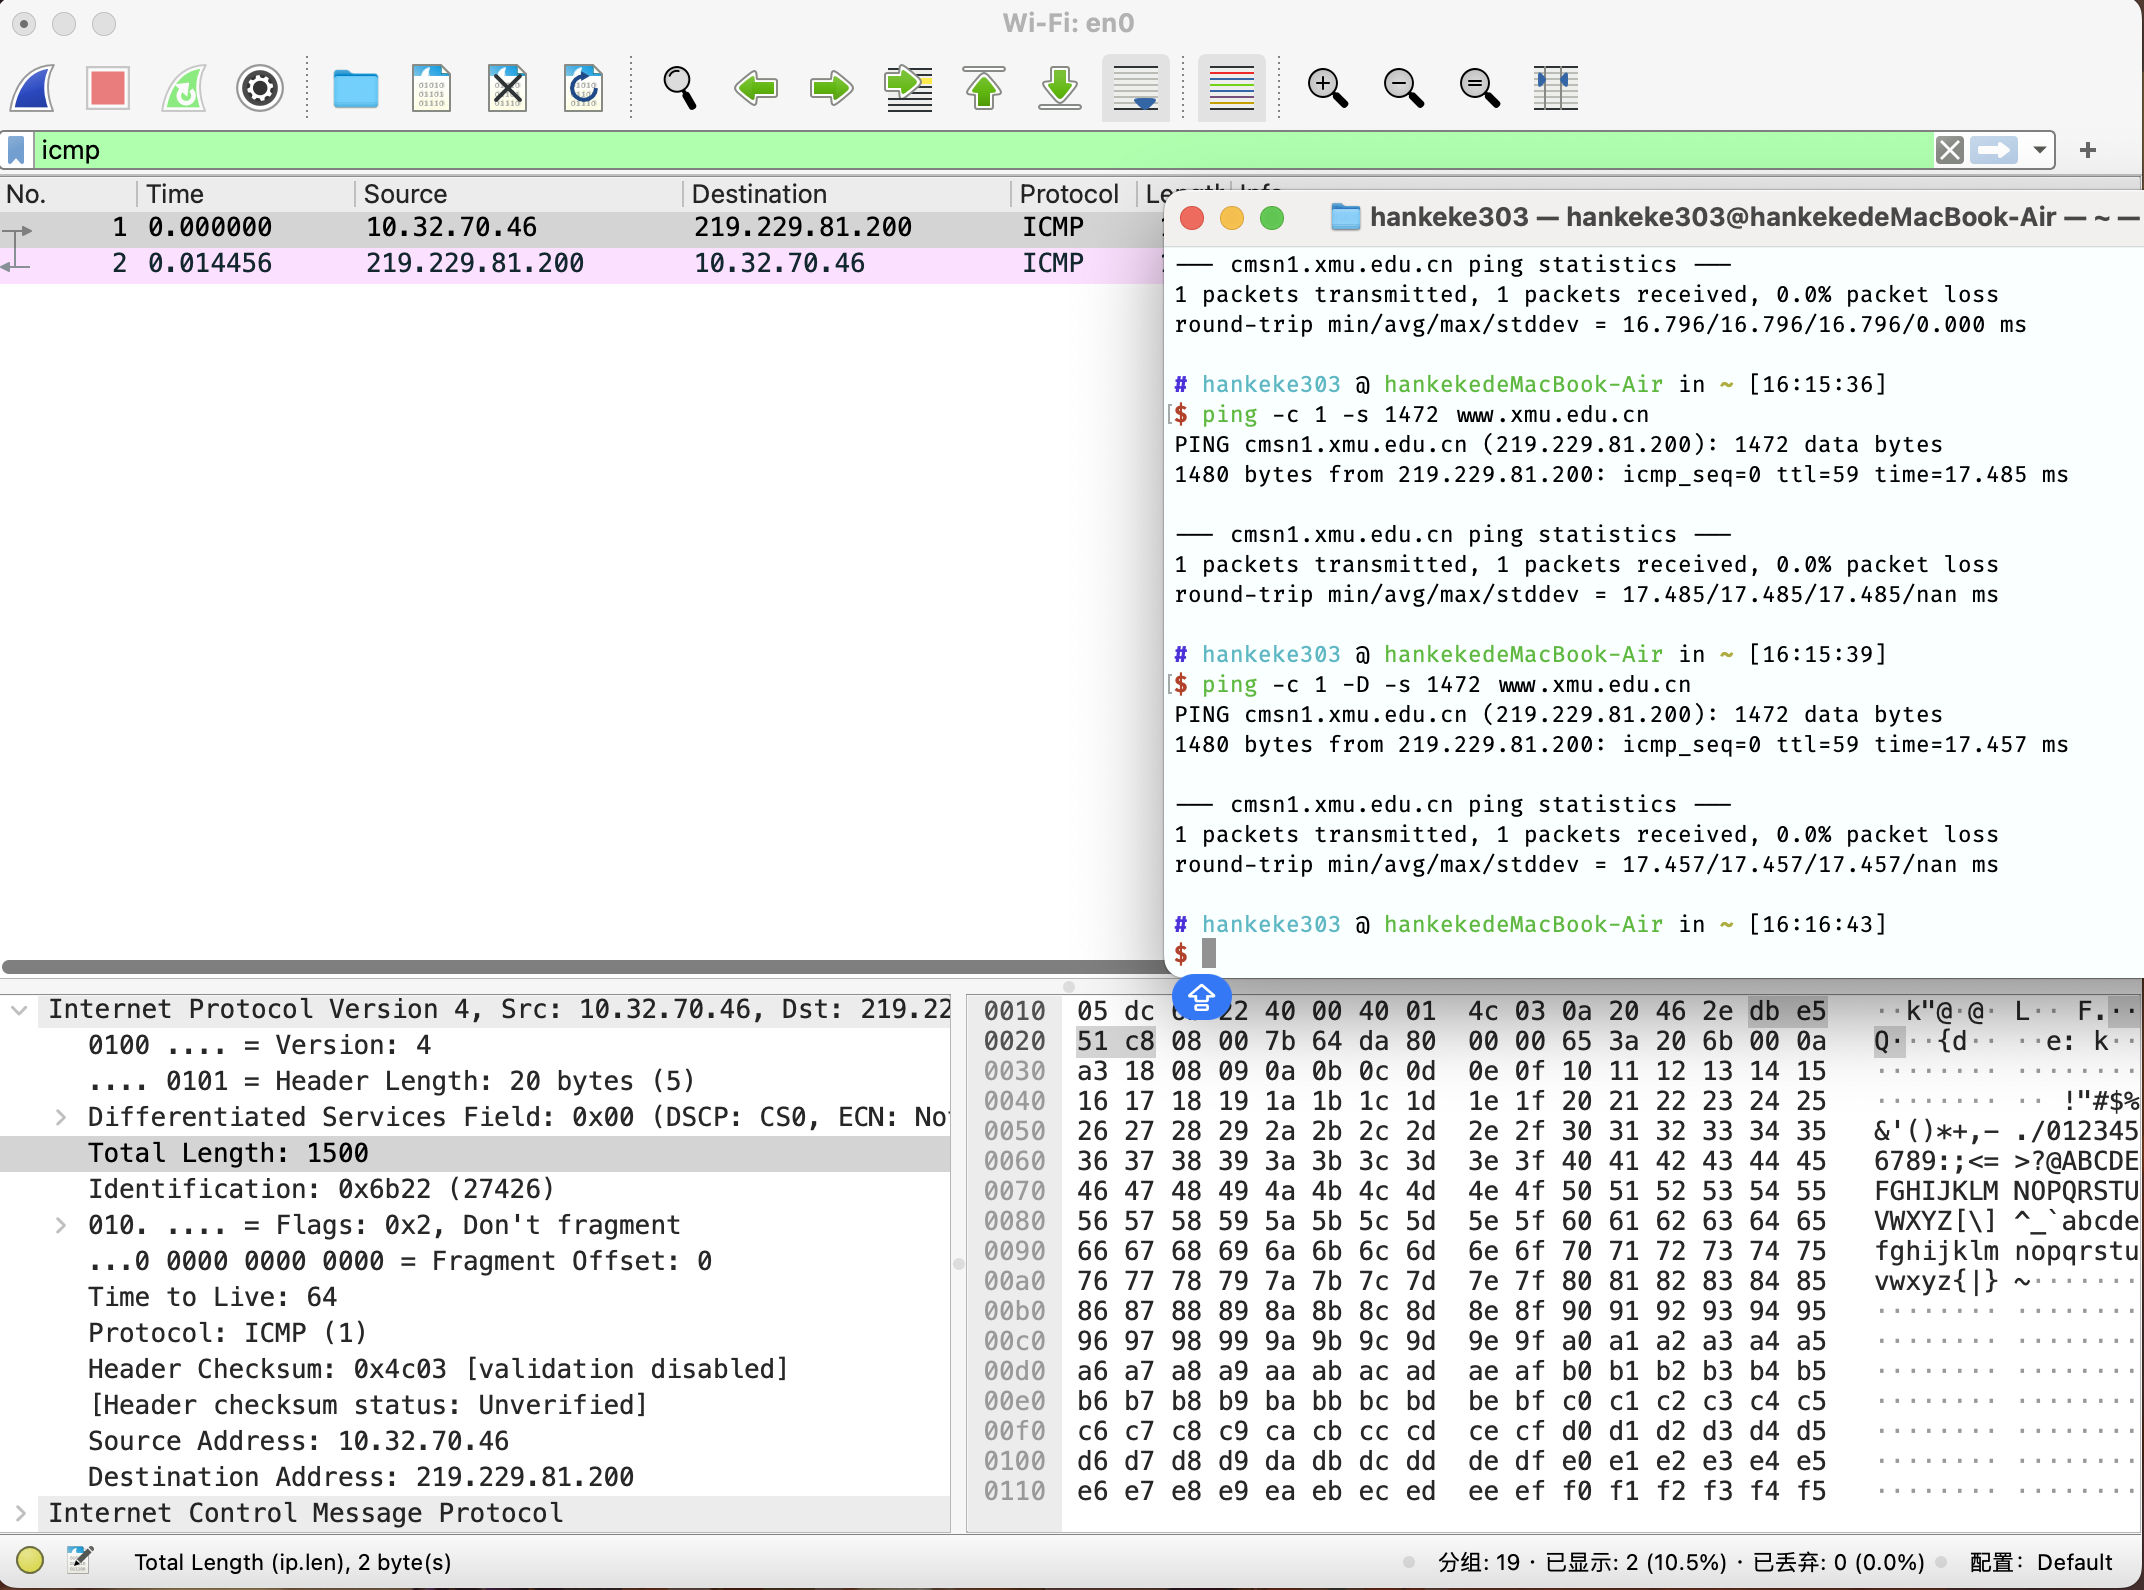Sort packets by No. column
This screenshot has width=2144, height=1590.
pyautogui.click(x=68, y=194)
